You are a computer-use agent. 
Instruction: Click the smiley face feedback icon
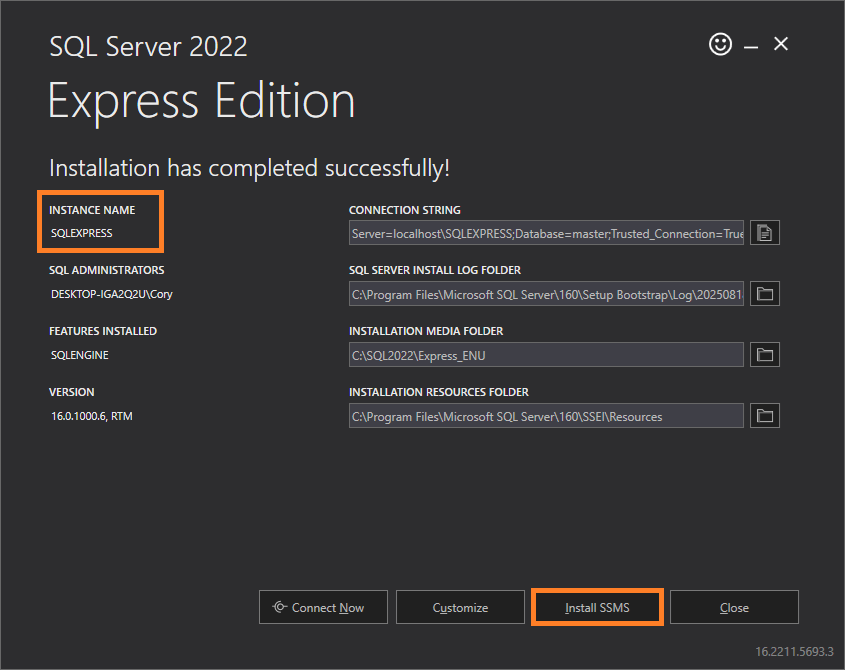point(720,44)
